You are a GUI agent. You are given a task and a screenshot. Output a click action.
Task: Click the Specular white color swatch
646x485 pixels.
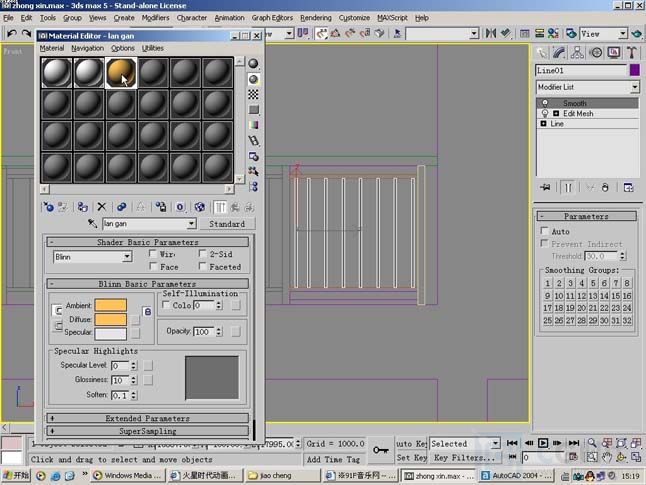click(x=110, y=333)
